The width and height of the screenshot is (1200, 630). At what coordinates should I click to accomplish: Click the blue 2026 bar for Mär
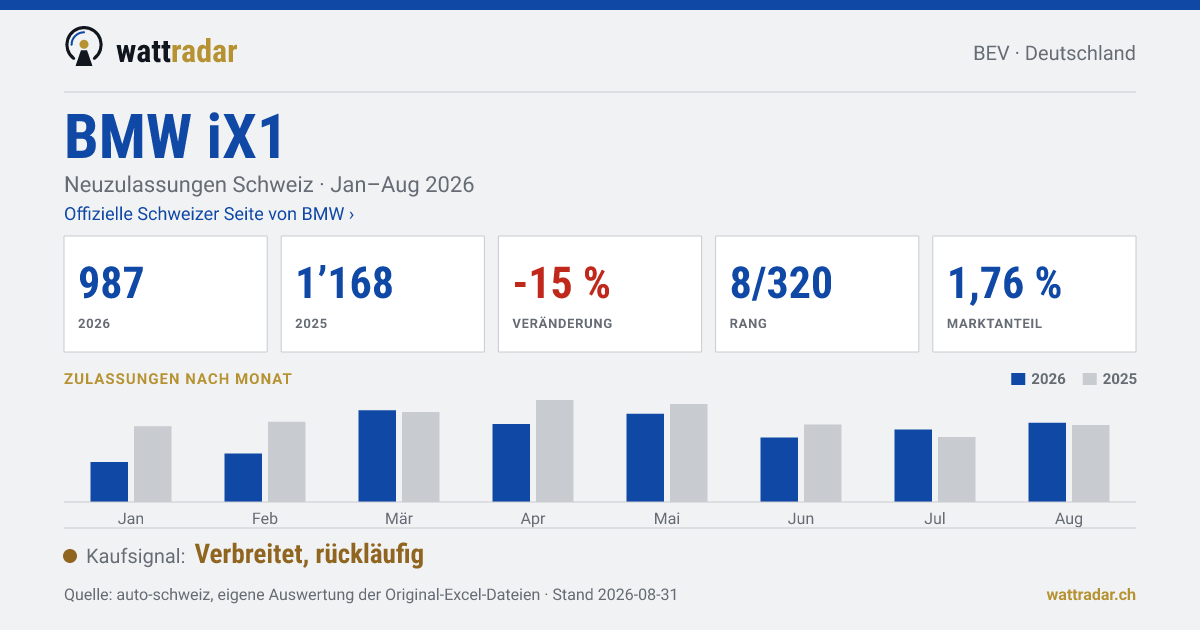(377, 456)
